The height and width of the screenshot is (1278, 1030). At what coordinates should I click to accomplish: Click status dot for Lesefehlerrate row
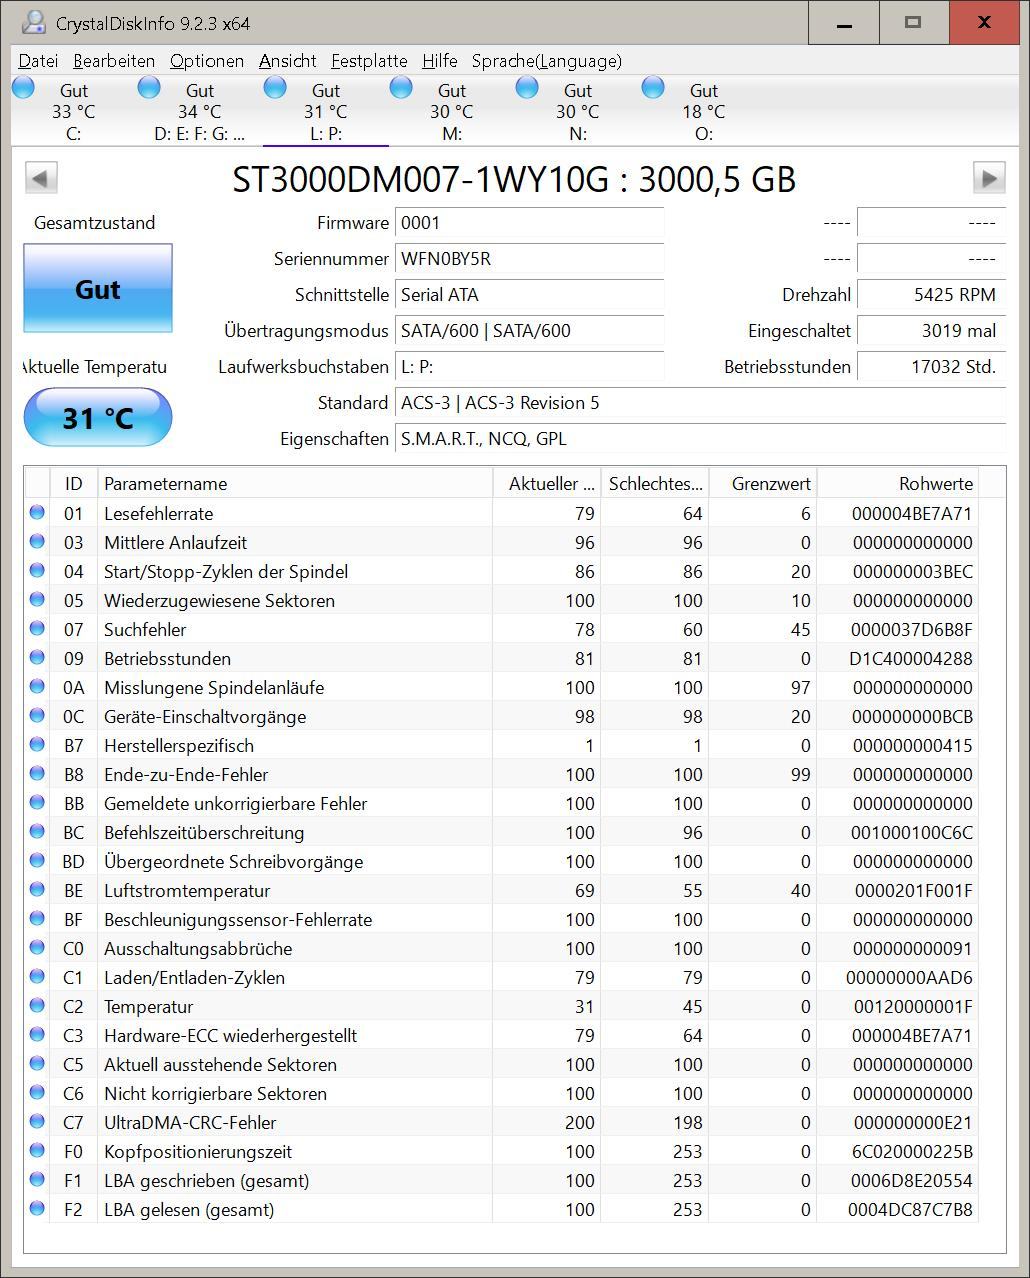click(x=37, y=512)
